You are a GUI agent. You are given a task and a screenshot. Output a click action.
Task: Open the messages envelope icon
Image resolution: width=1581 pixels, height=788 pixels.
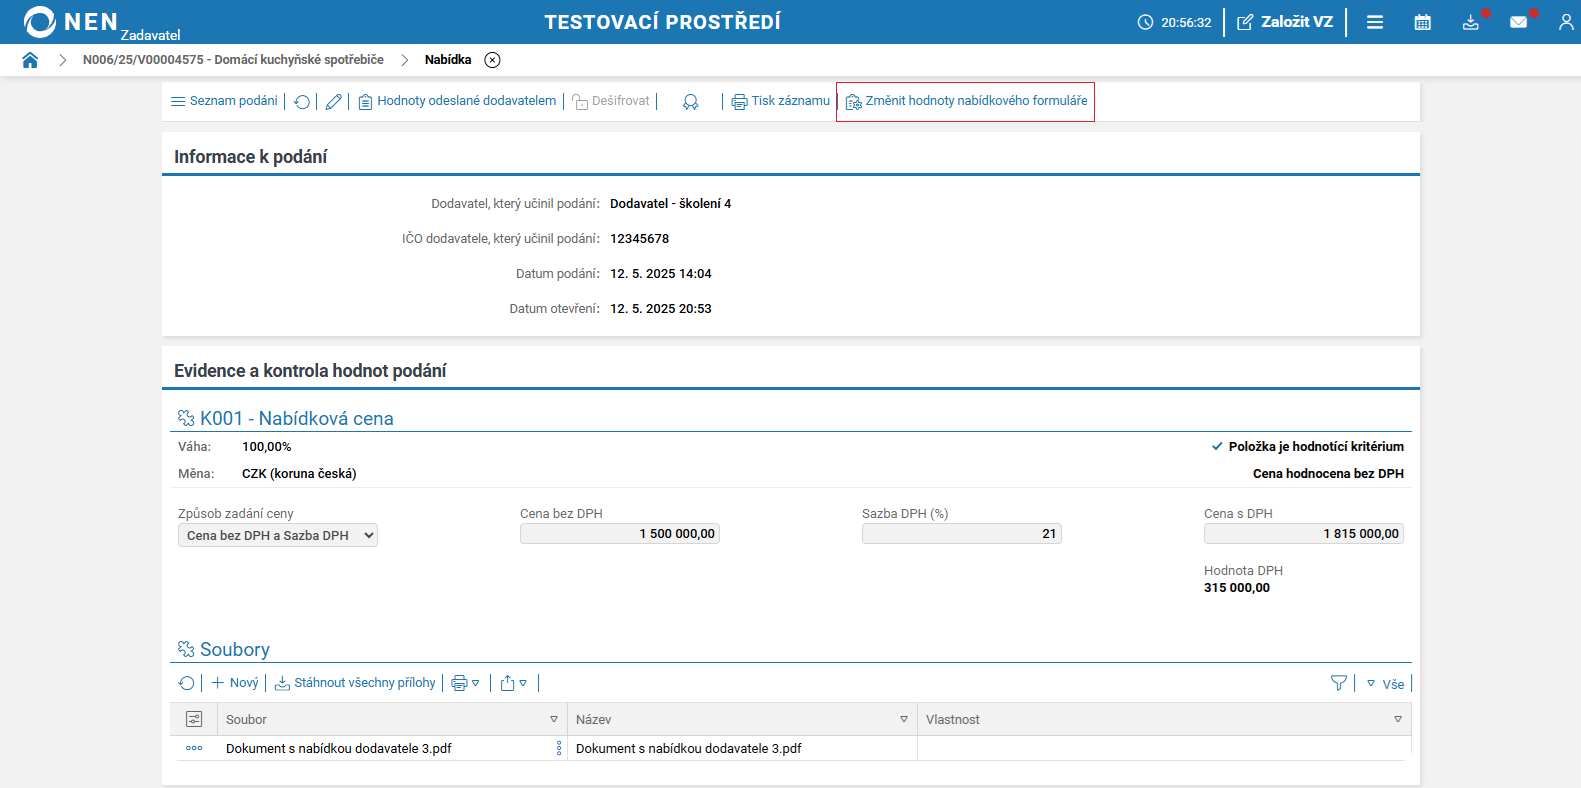coord(1518,22)
